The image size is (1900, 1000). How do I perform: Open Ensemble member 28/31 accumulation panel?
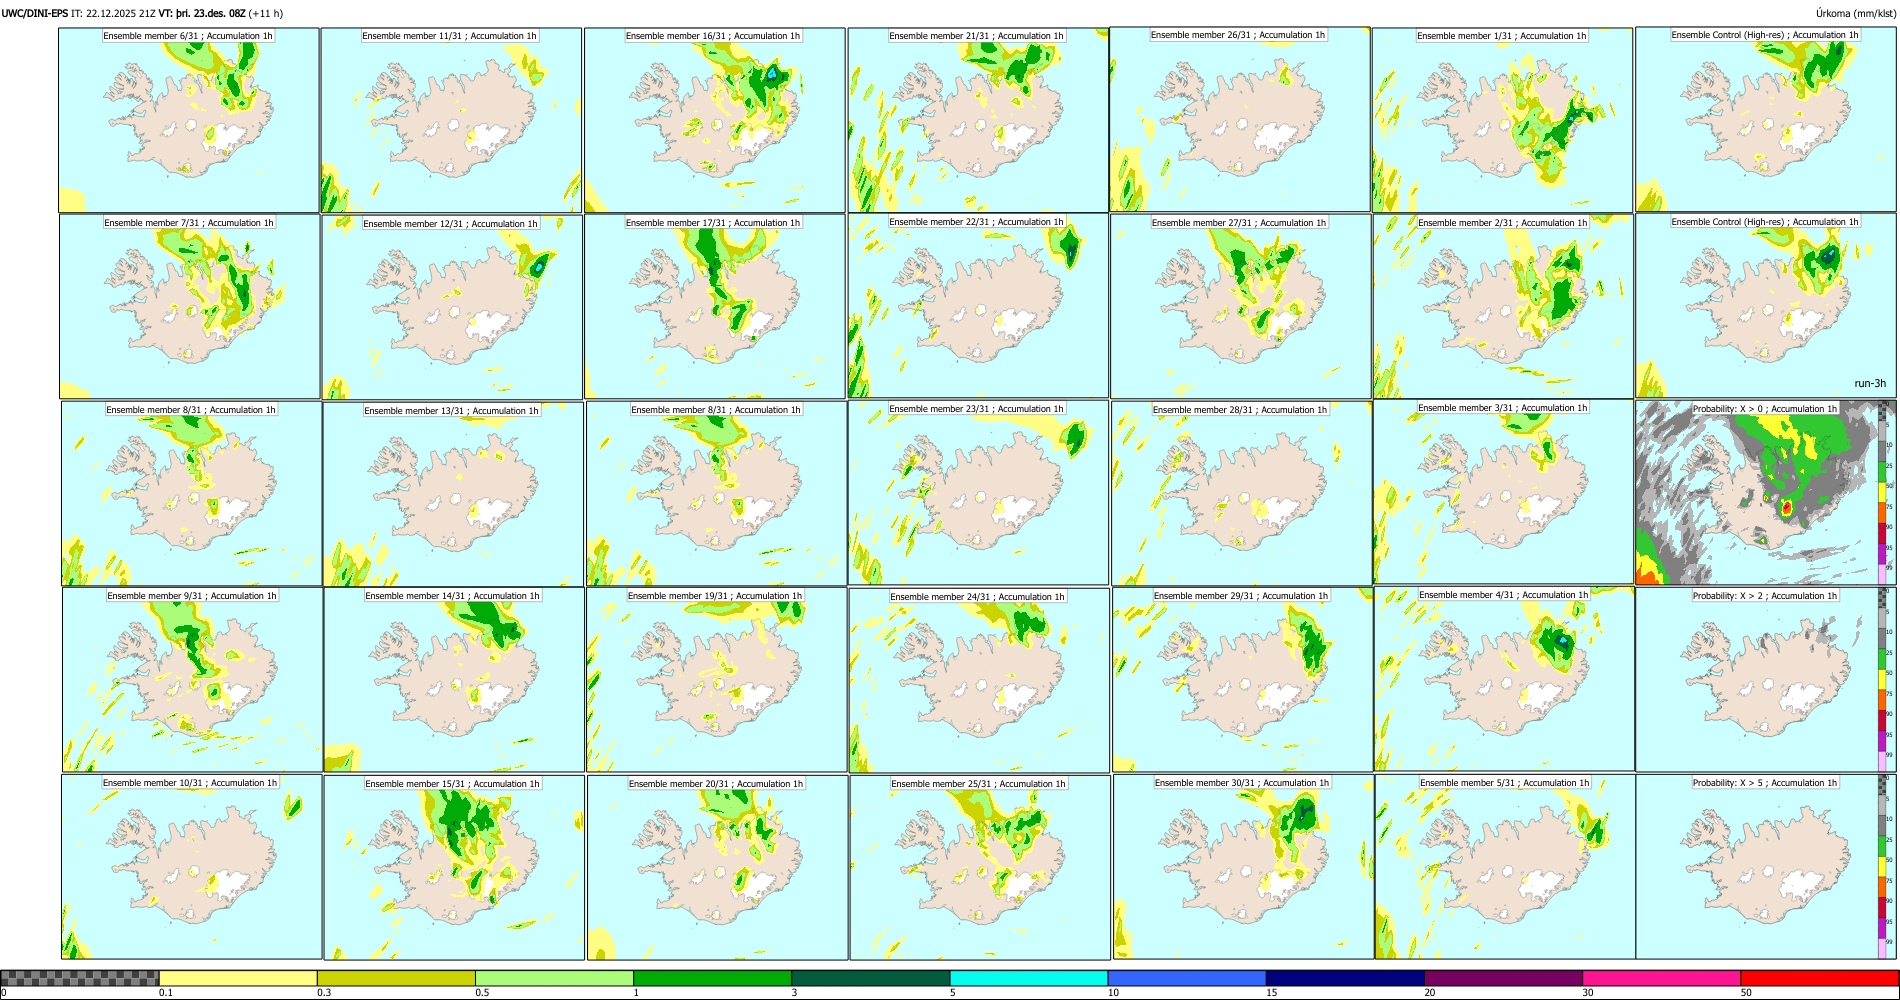1242,494
